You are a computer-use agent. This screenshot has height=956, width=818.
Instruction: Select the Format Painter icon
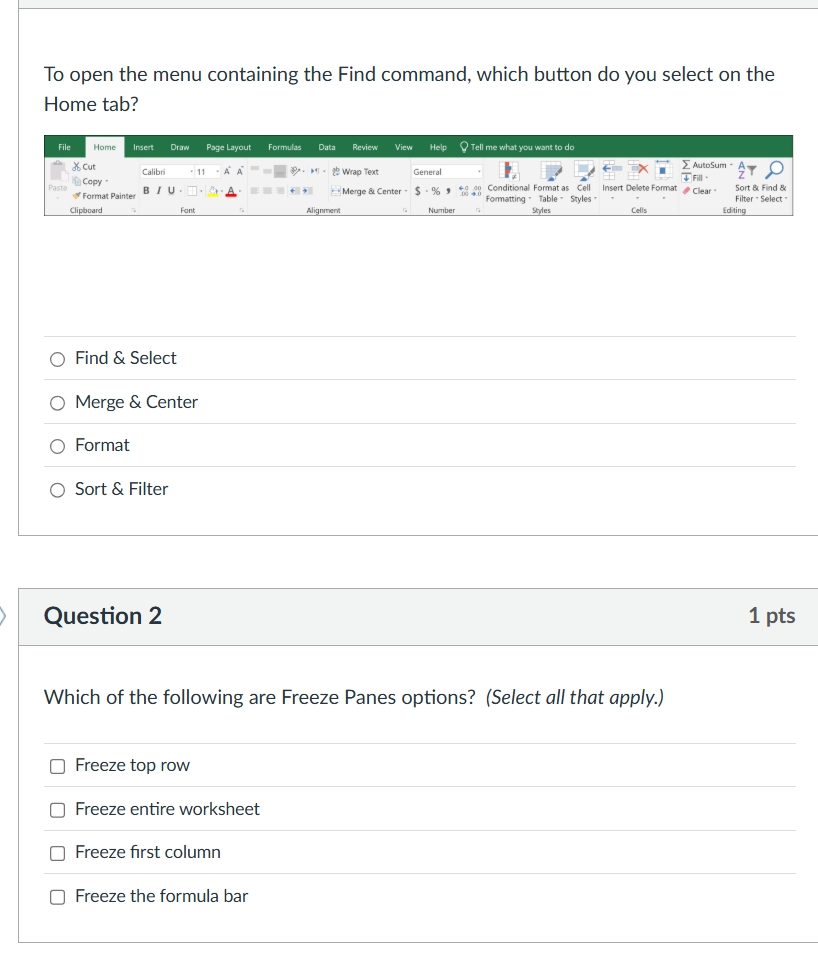point(77,196)
